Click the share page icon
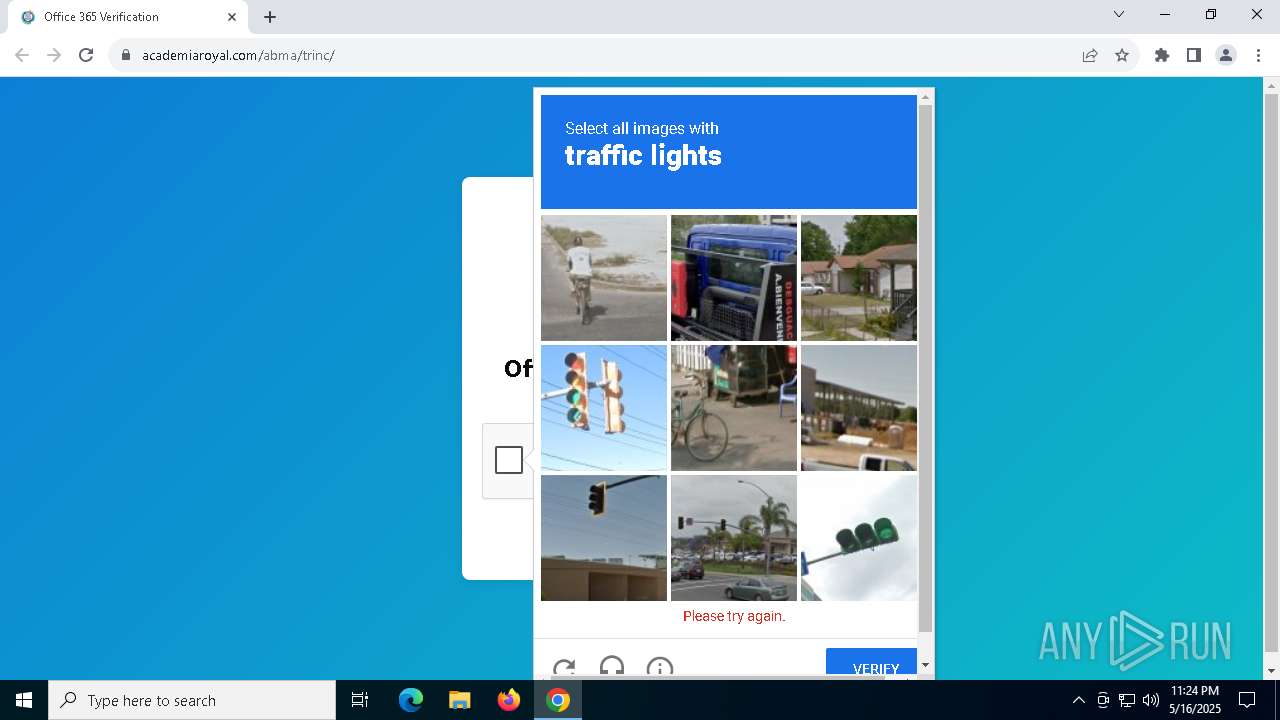Viewport: 1280px width, 720px height. click(1090, 55)
